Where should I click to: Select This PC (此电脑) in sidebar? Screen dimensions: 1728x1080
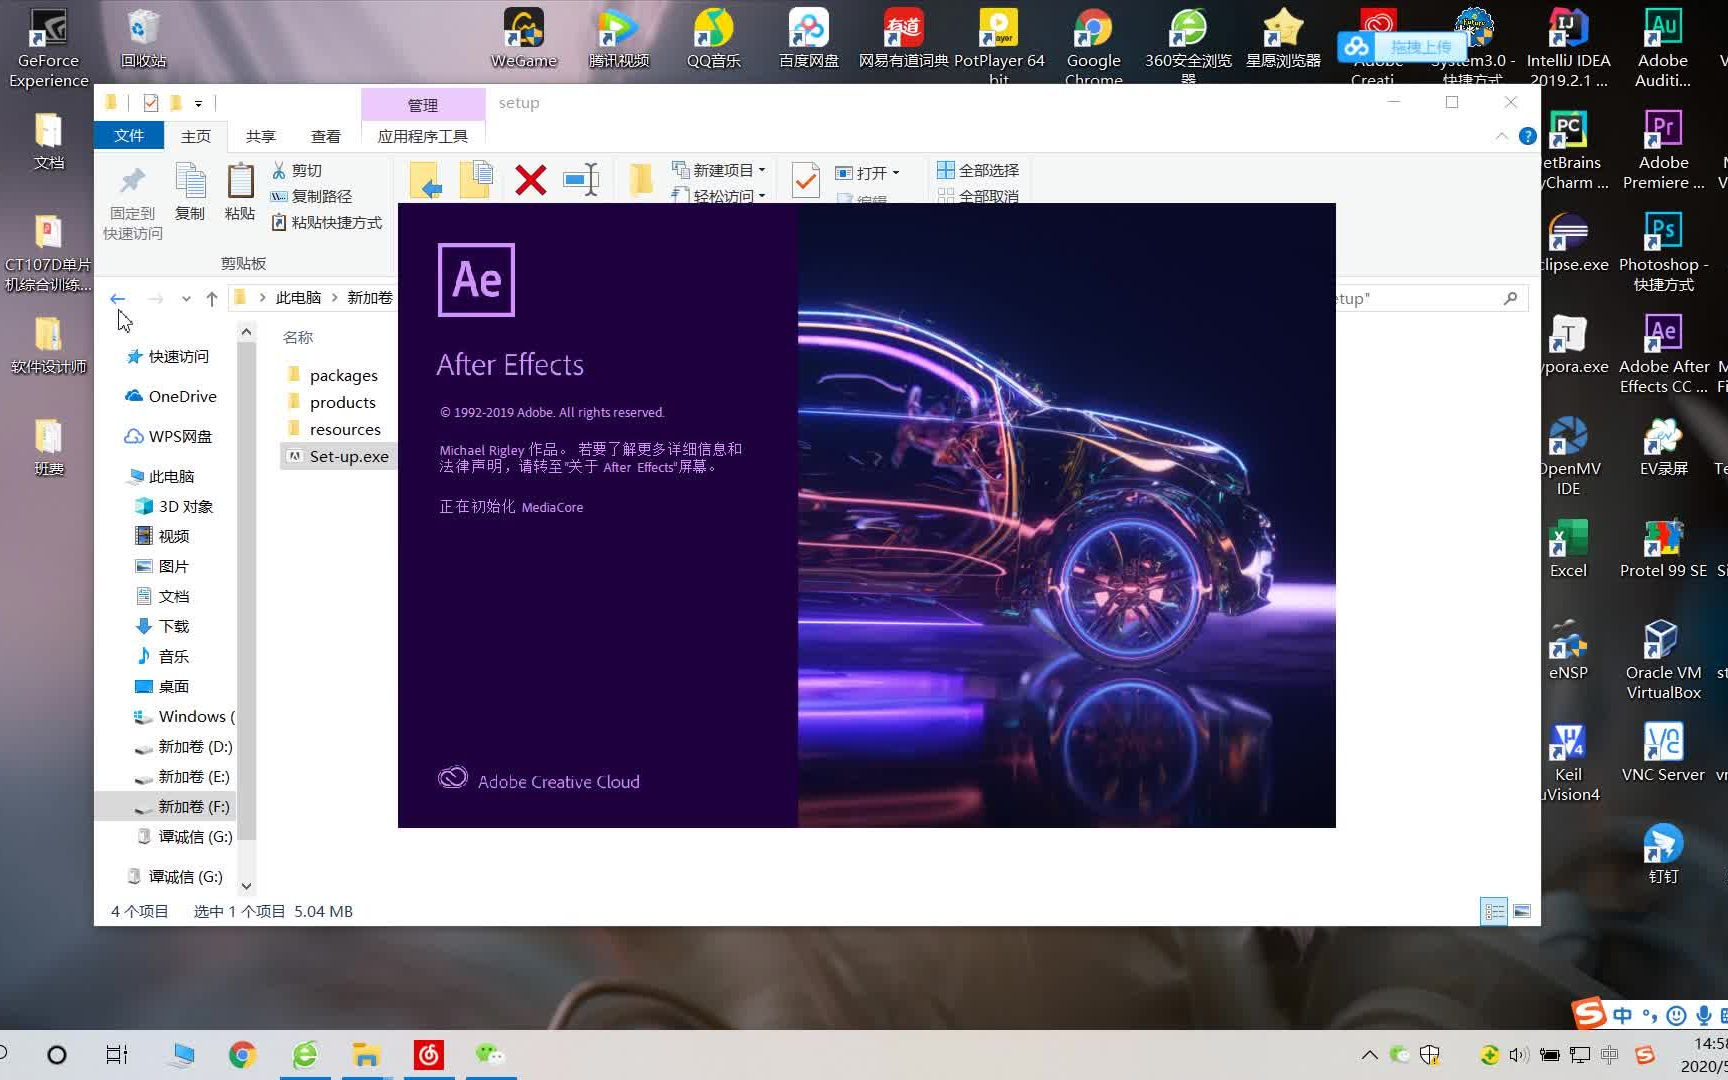click(160, 476)
